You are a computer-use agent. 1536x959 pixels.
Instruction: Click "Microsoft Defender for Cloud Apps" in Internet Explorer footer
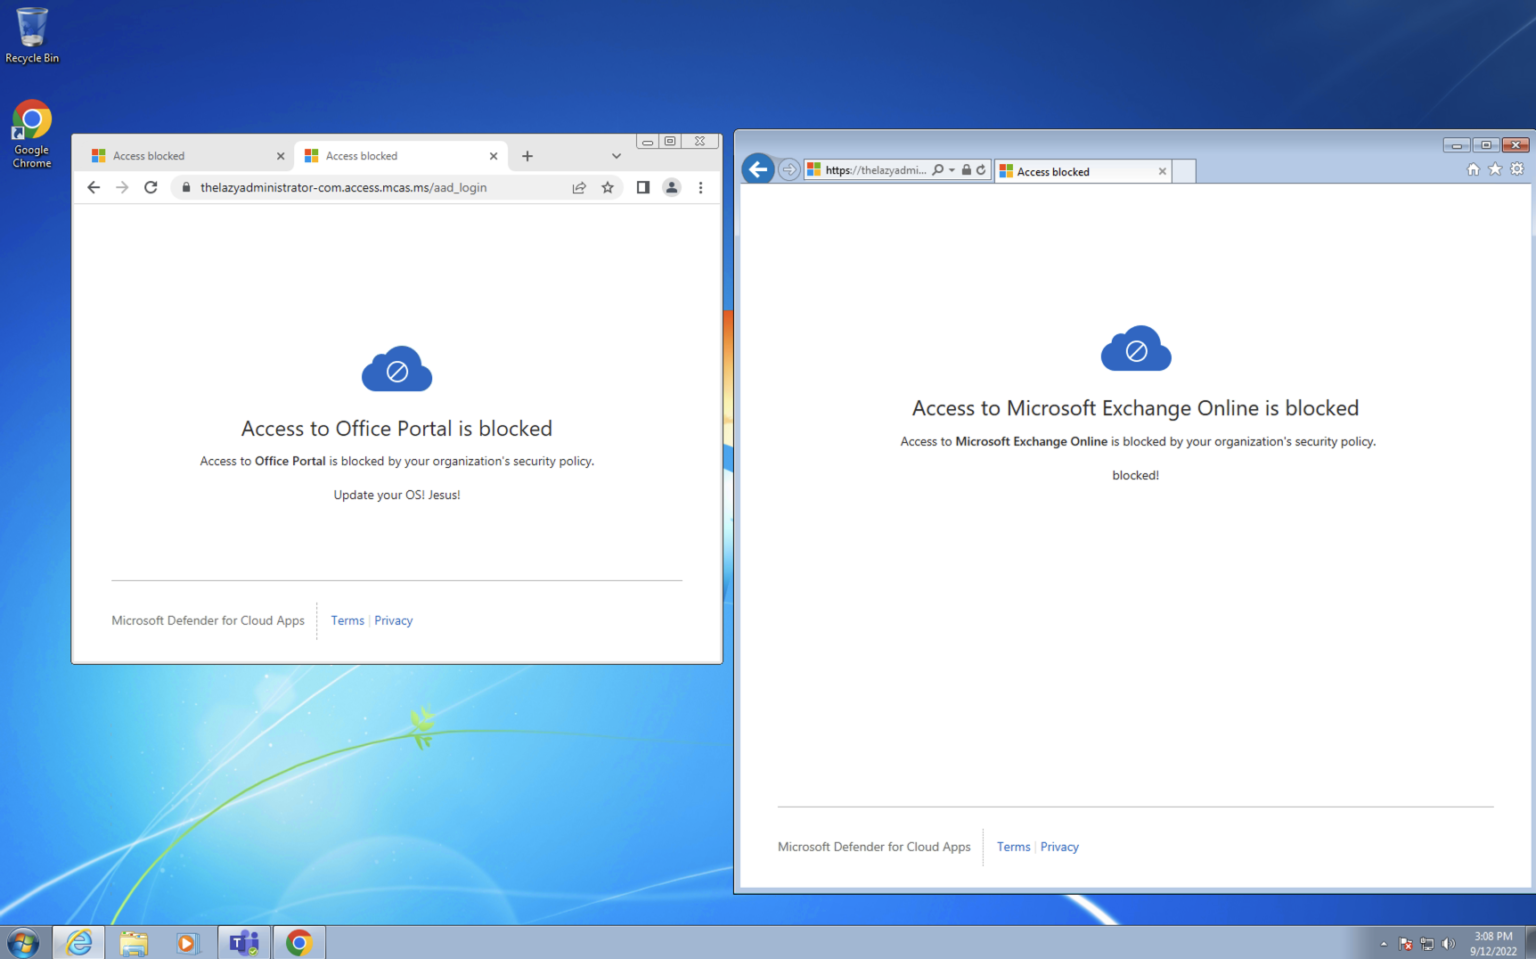[874, 847]
